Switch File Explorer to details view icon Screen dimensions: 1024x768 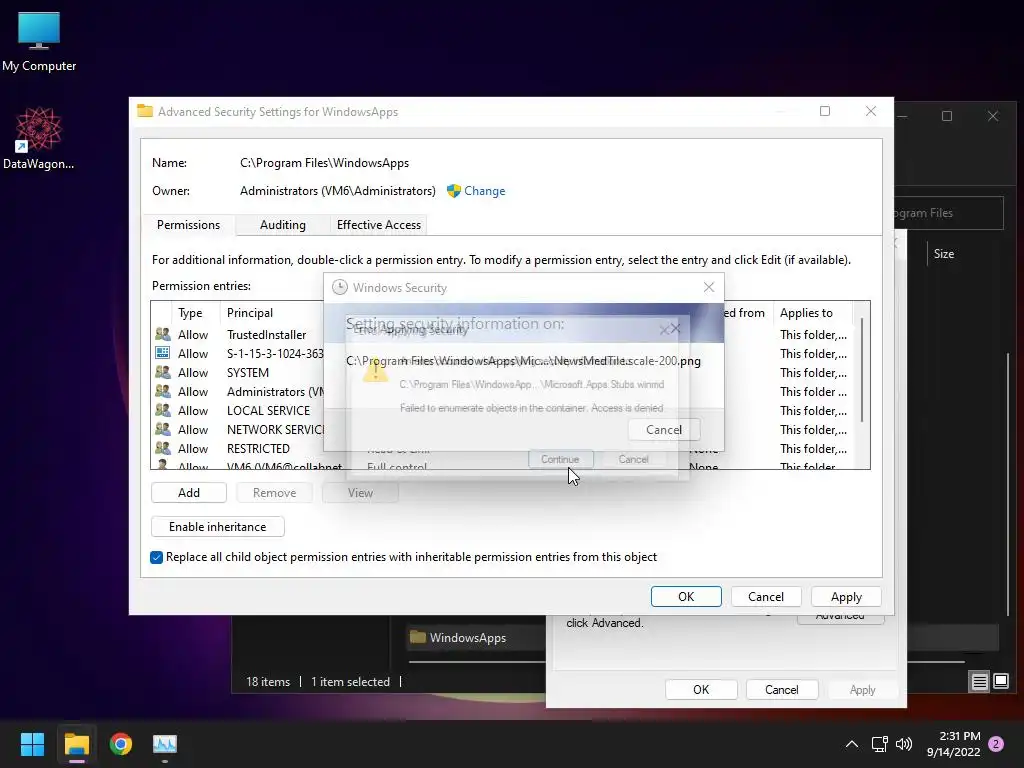979,682
